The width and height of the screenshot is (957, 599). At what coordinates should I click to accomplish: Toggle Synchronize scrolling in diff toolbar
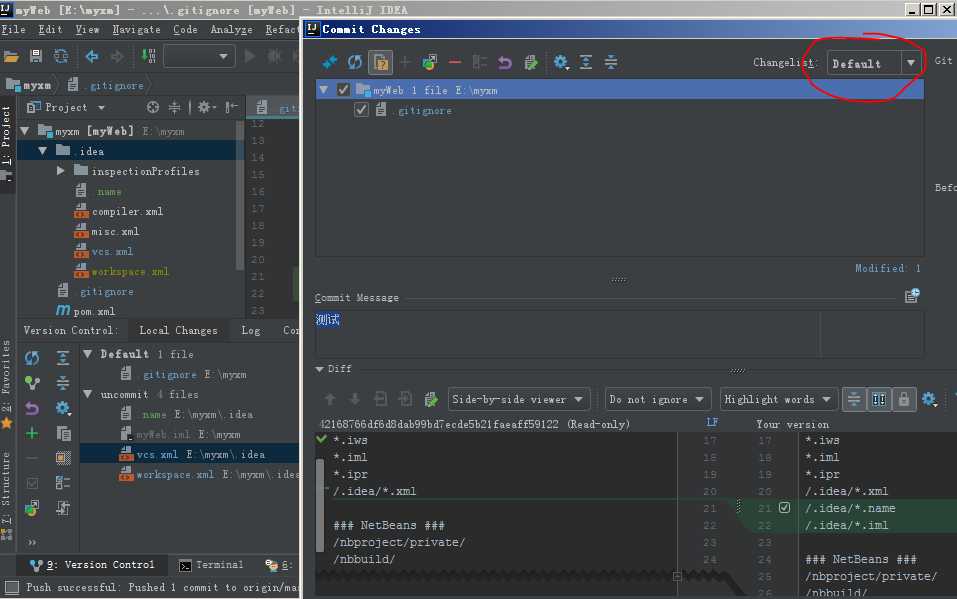coord(879,399)
